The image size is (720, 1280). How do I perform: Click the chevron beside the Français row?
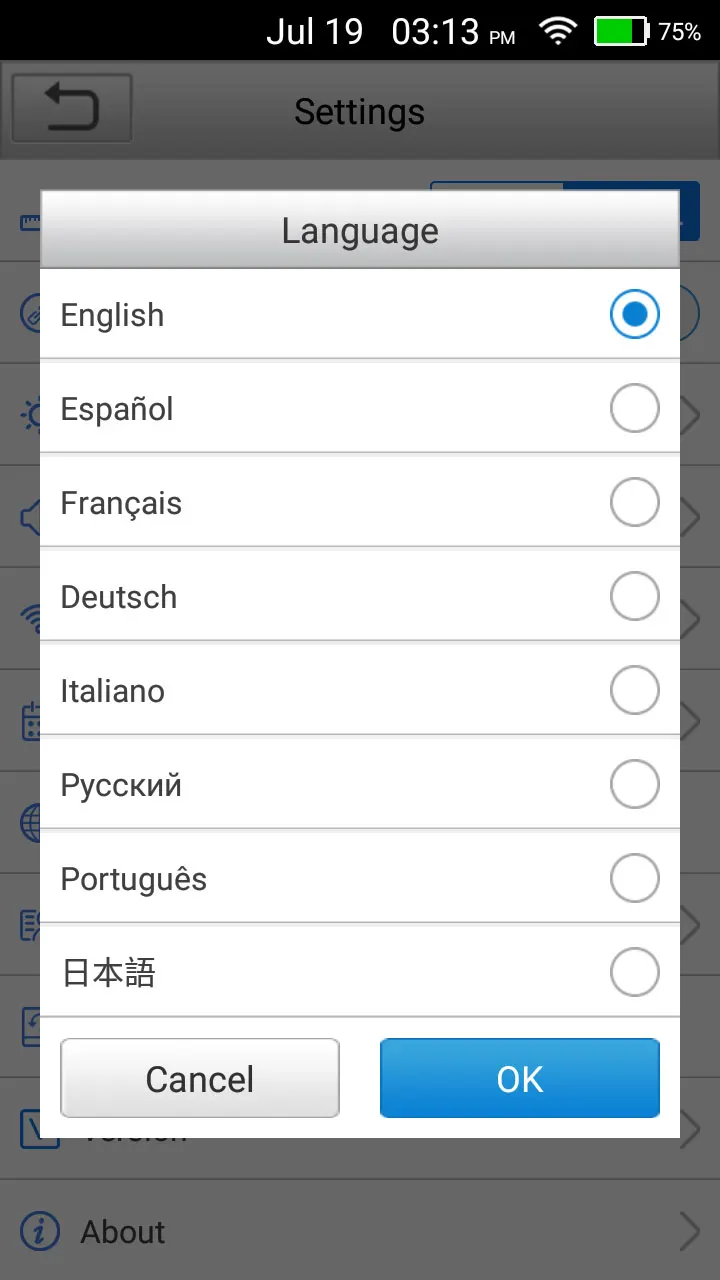coord(691,516)
